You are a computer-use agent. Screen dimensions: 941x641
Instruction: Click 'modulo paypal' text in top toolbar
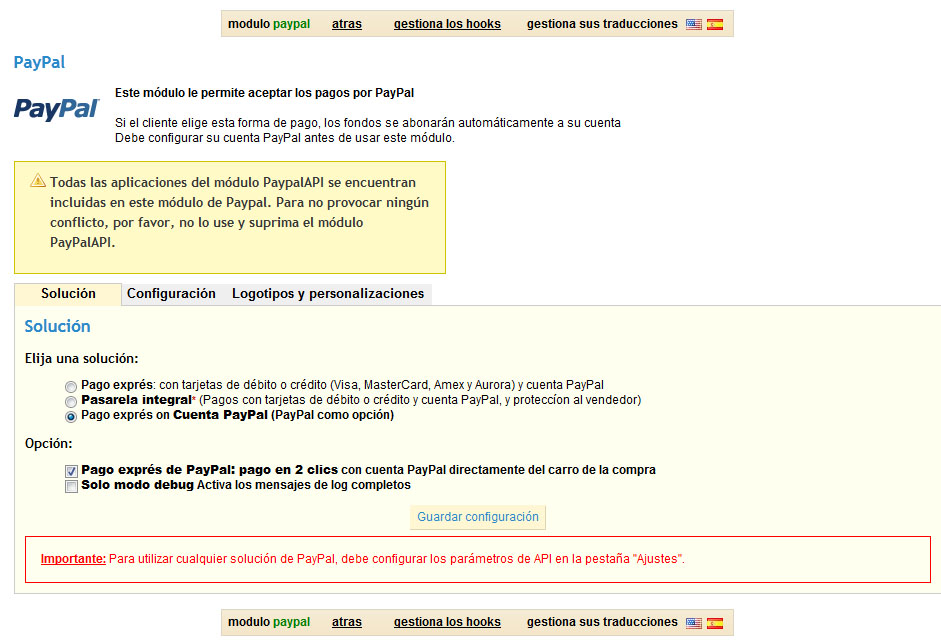269,24
